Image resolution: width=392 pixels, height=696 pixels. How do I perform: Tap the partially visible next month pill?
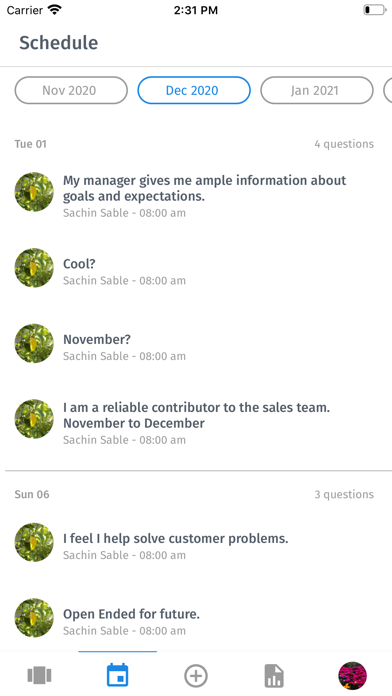(x=388, y=91)
